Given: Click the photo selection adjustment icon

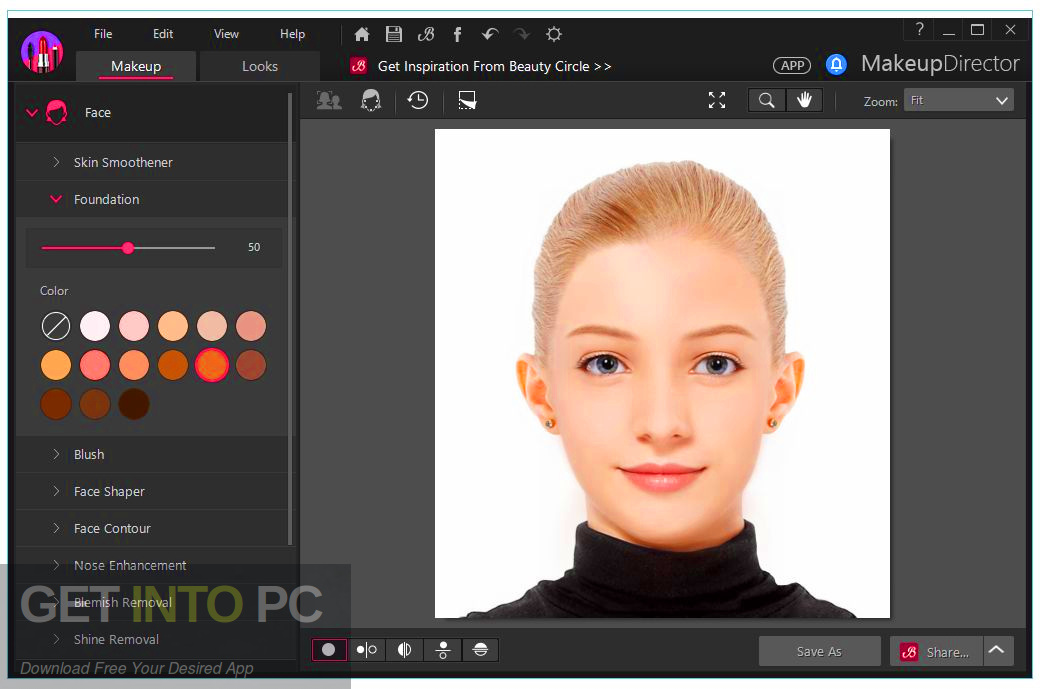Looking at the screenshot, I should pyautogui.click(x=467, y=101).
